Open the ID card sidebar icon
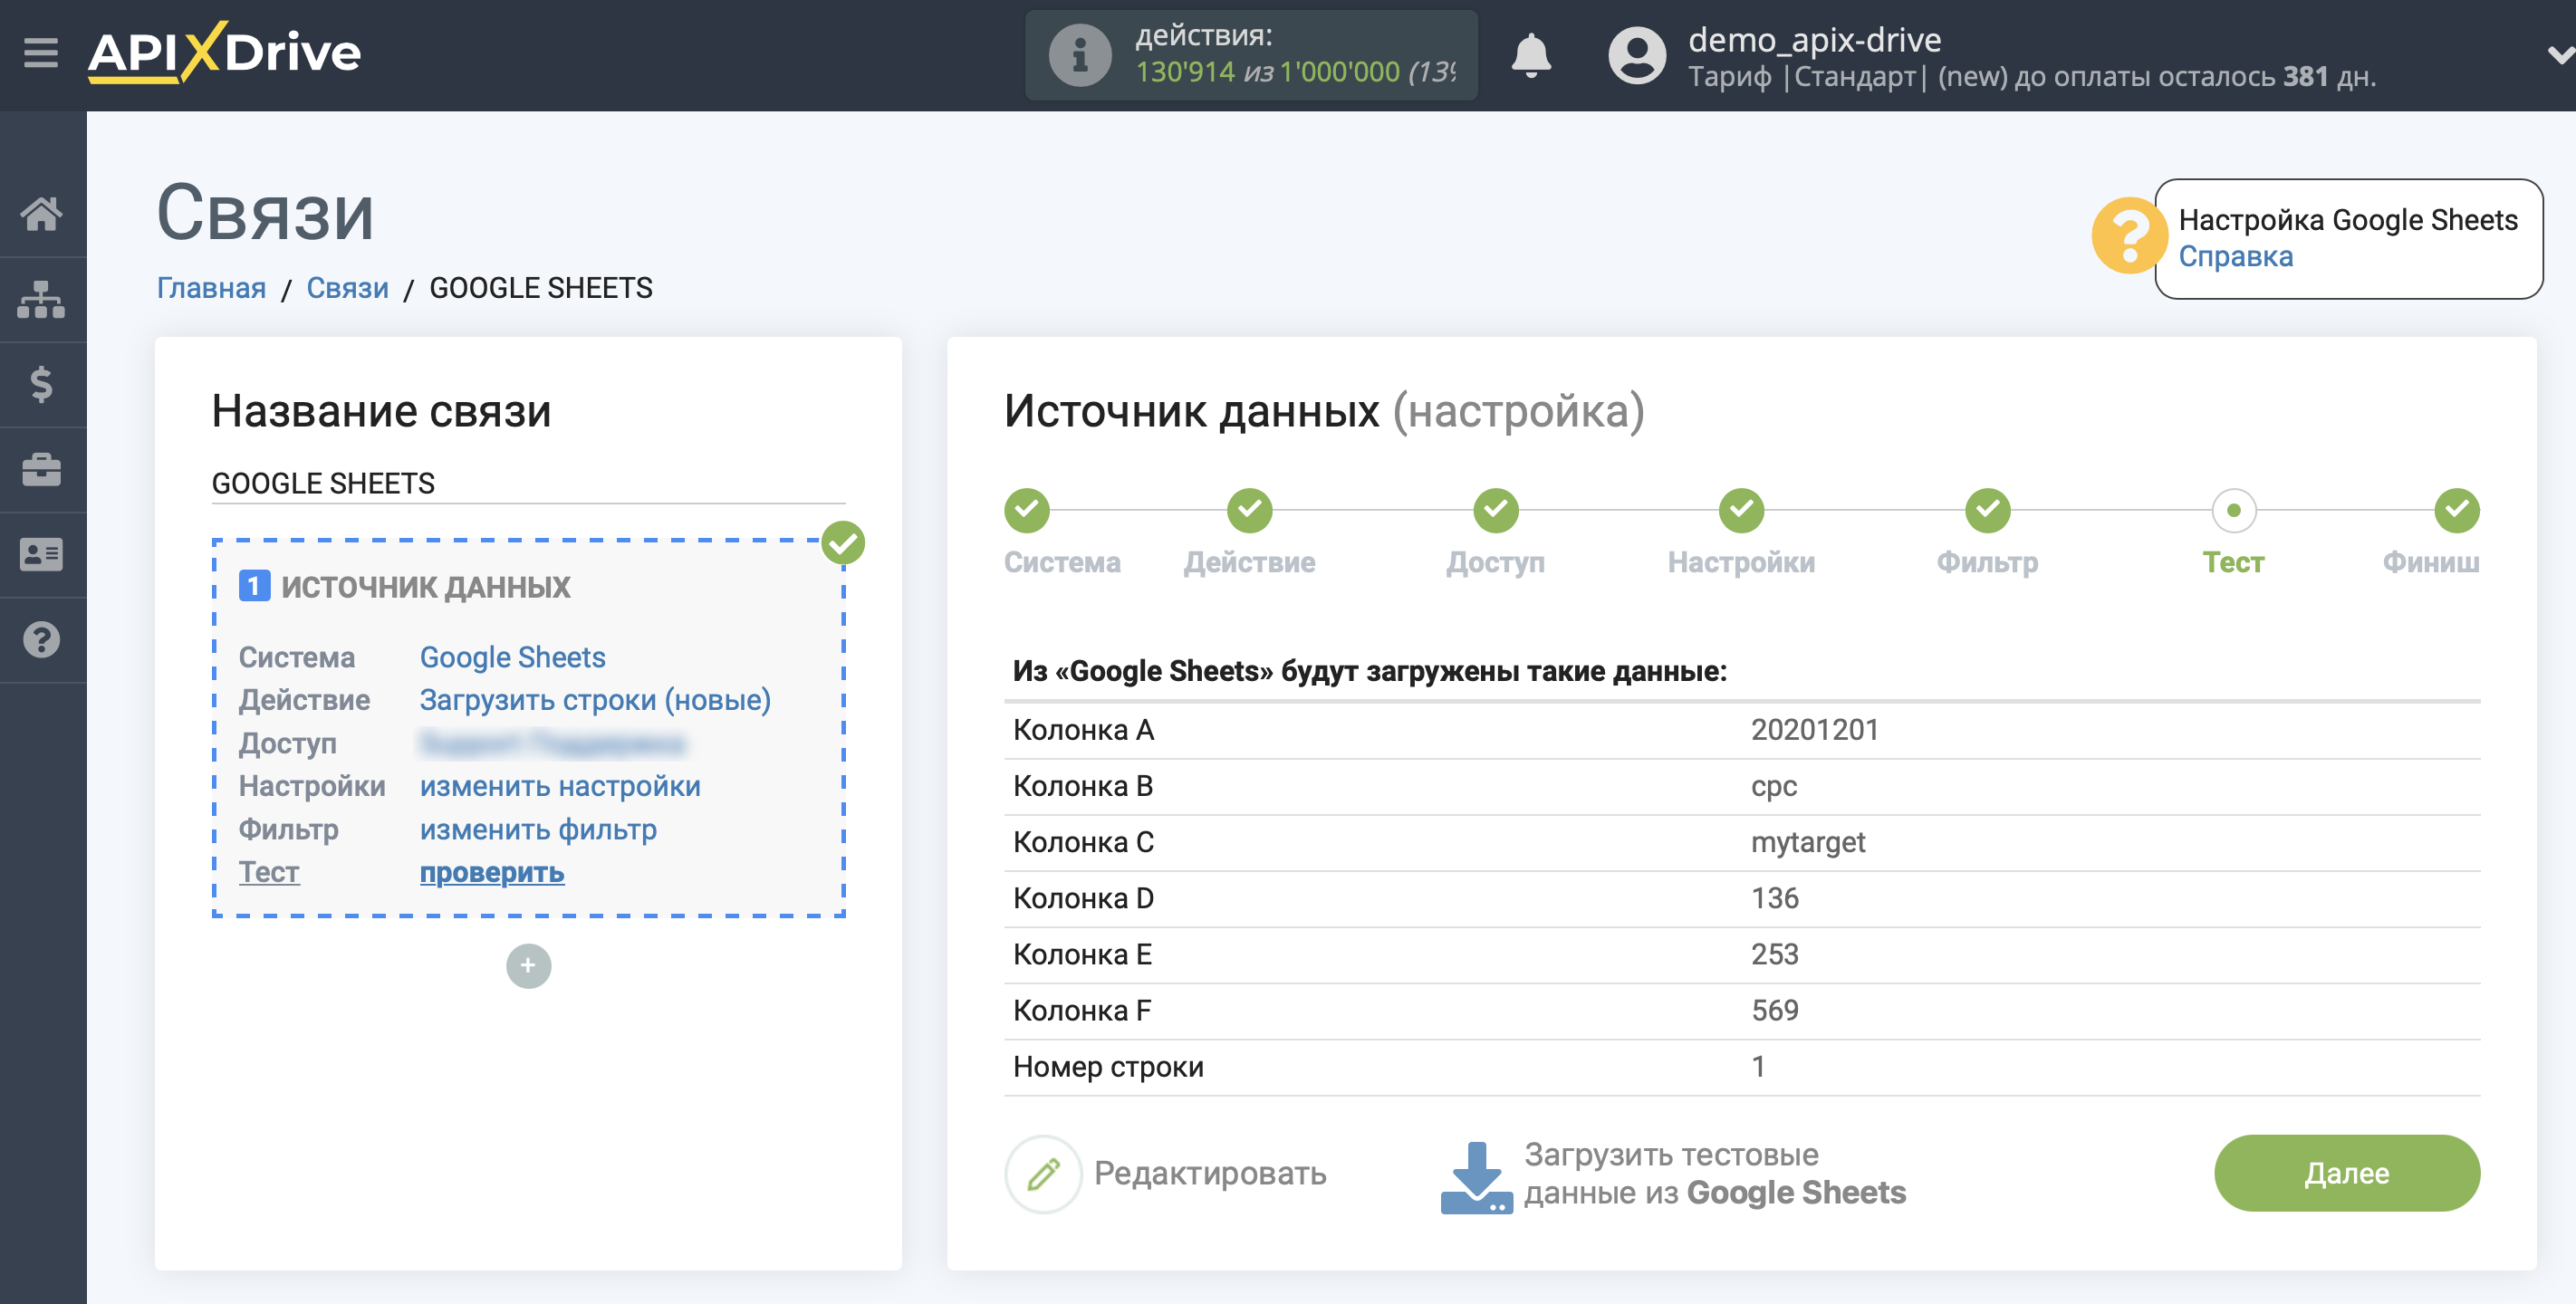This screenshot has height=1304, width=2576. (x=41, y=554)
